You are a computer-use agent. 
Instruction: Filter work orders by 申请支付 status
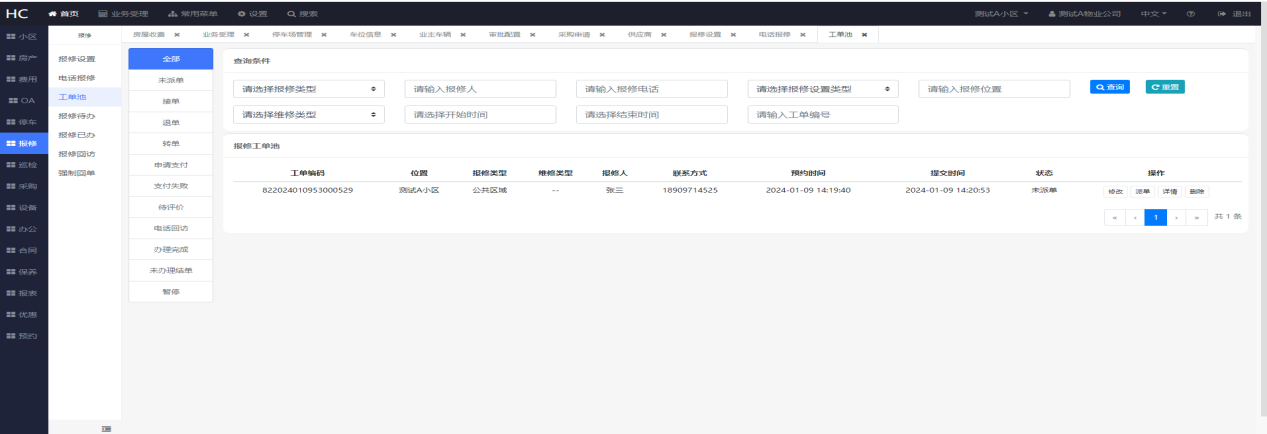pos(172,165)
